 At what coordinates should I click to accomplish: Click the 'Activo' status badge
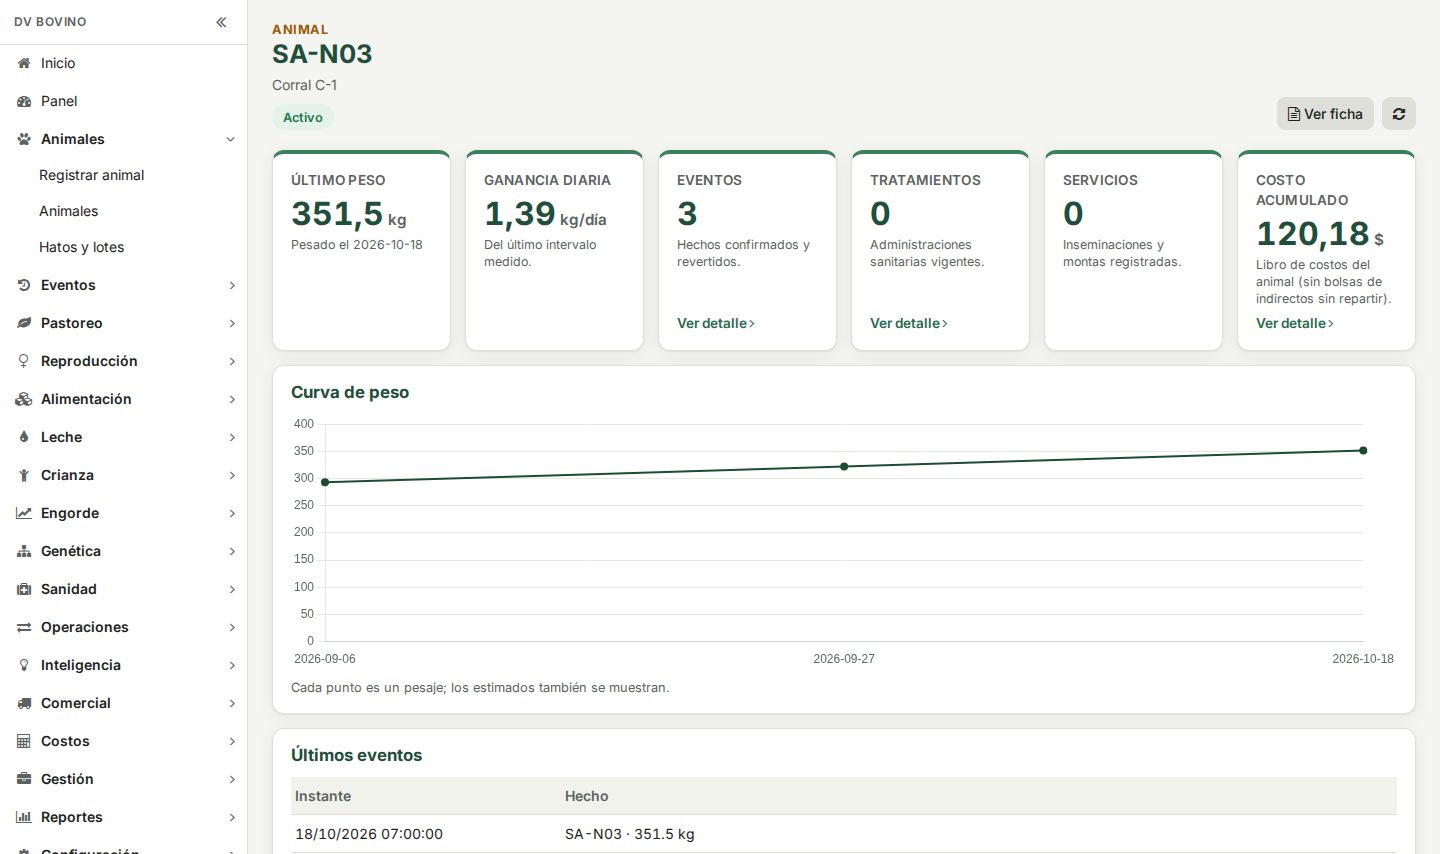(303, 117)
